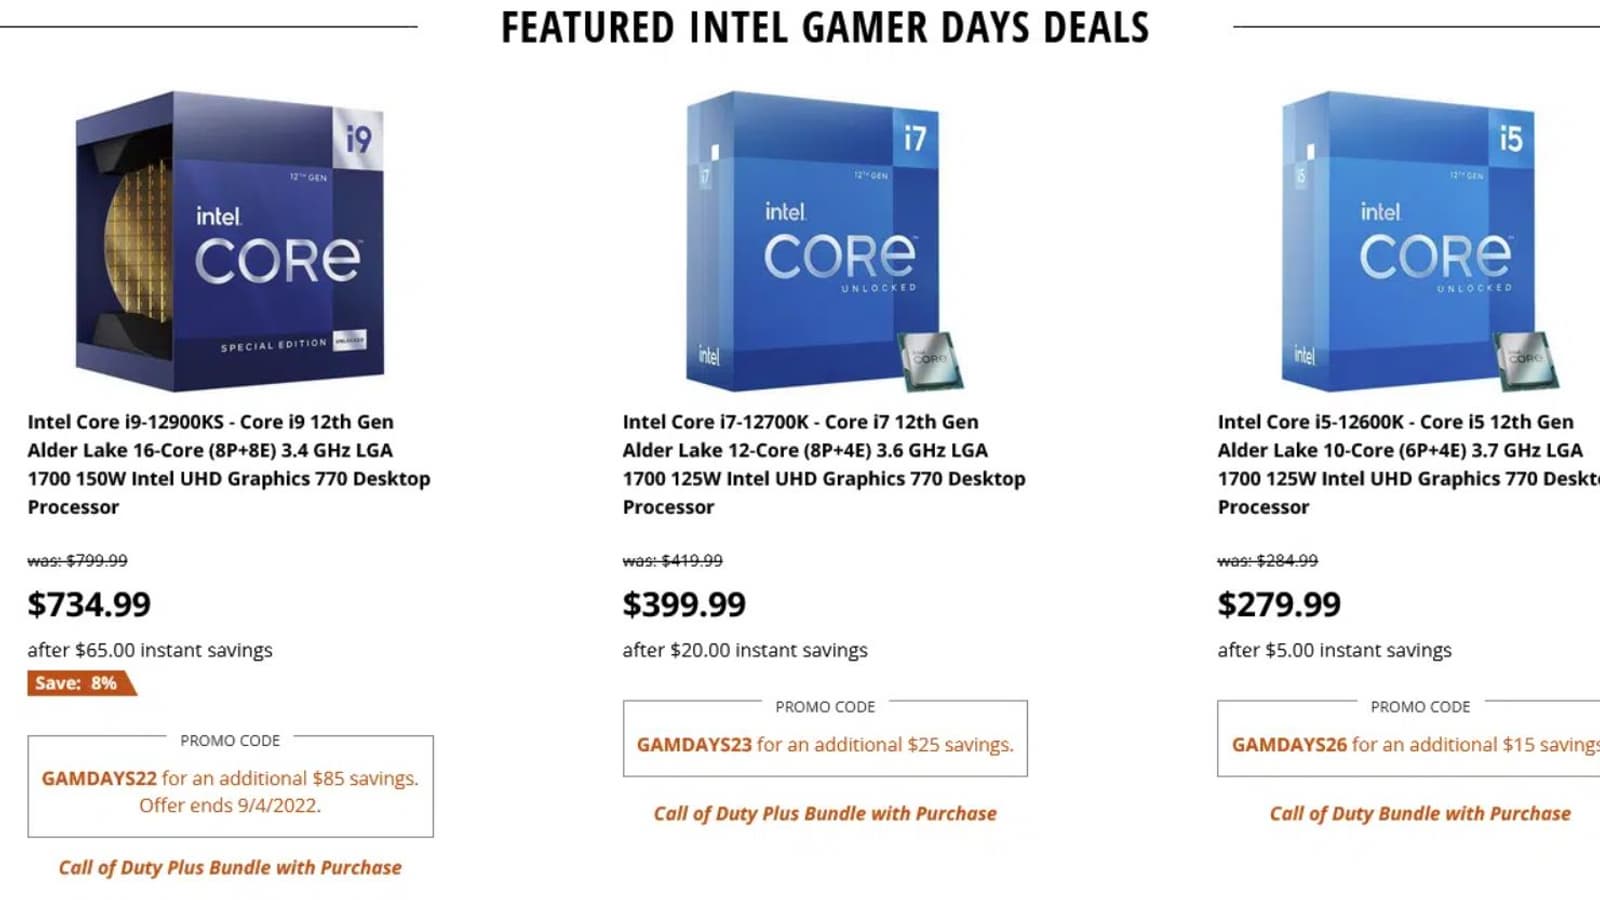Select promo code GAMDAYS26

pos(1289,745)
